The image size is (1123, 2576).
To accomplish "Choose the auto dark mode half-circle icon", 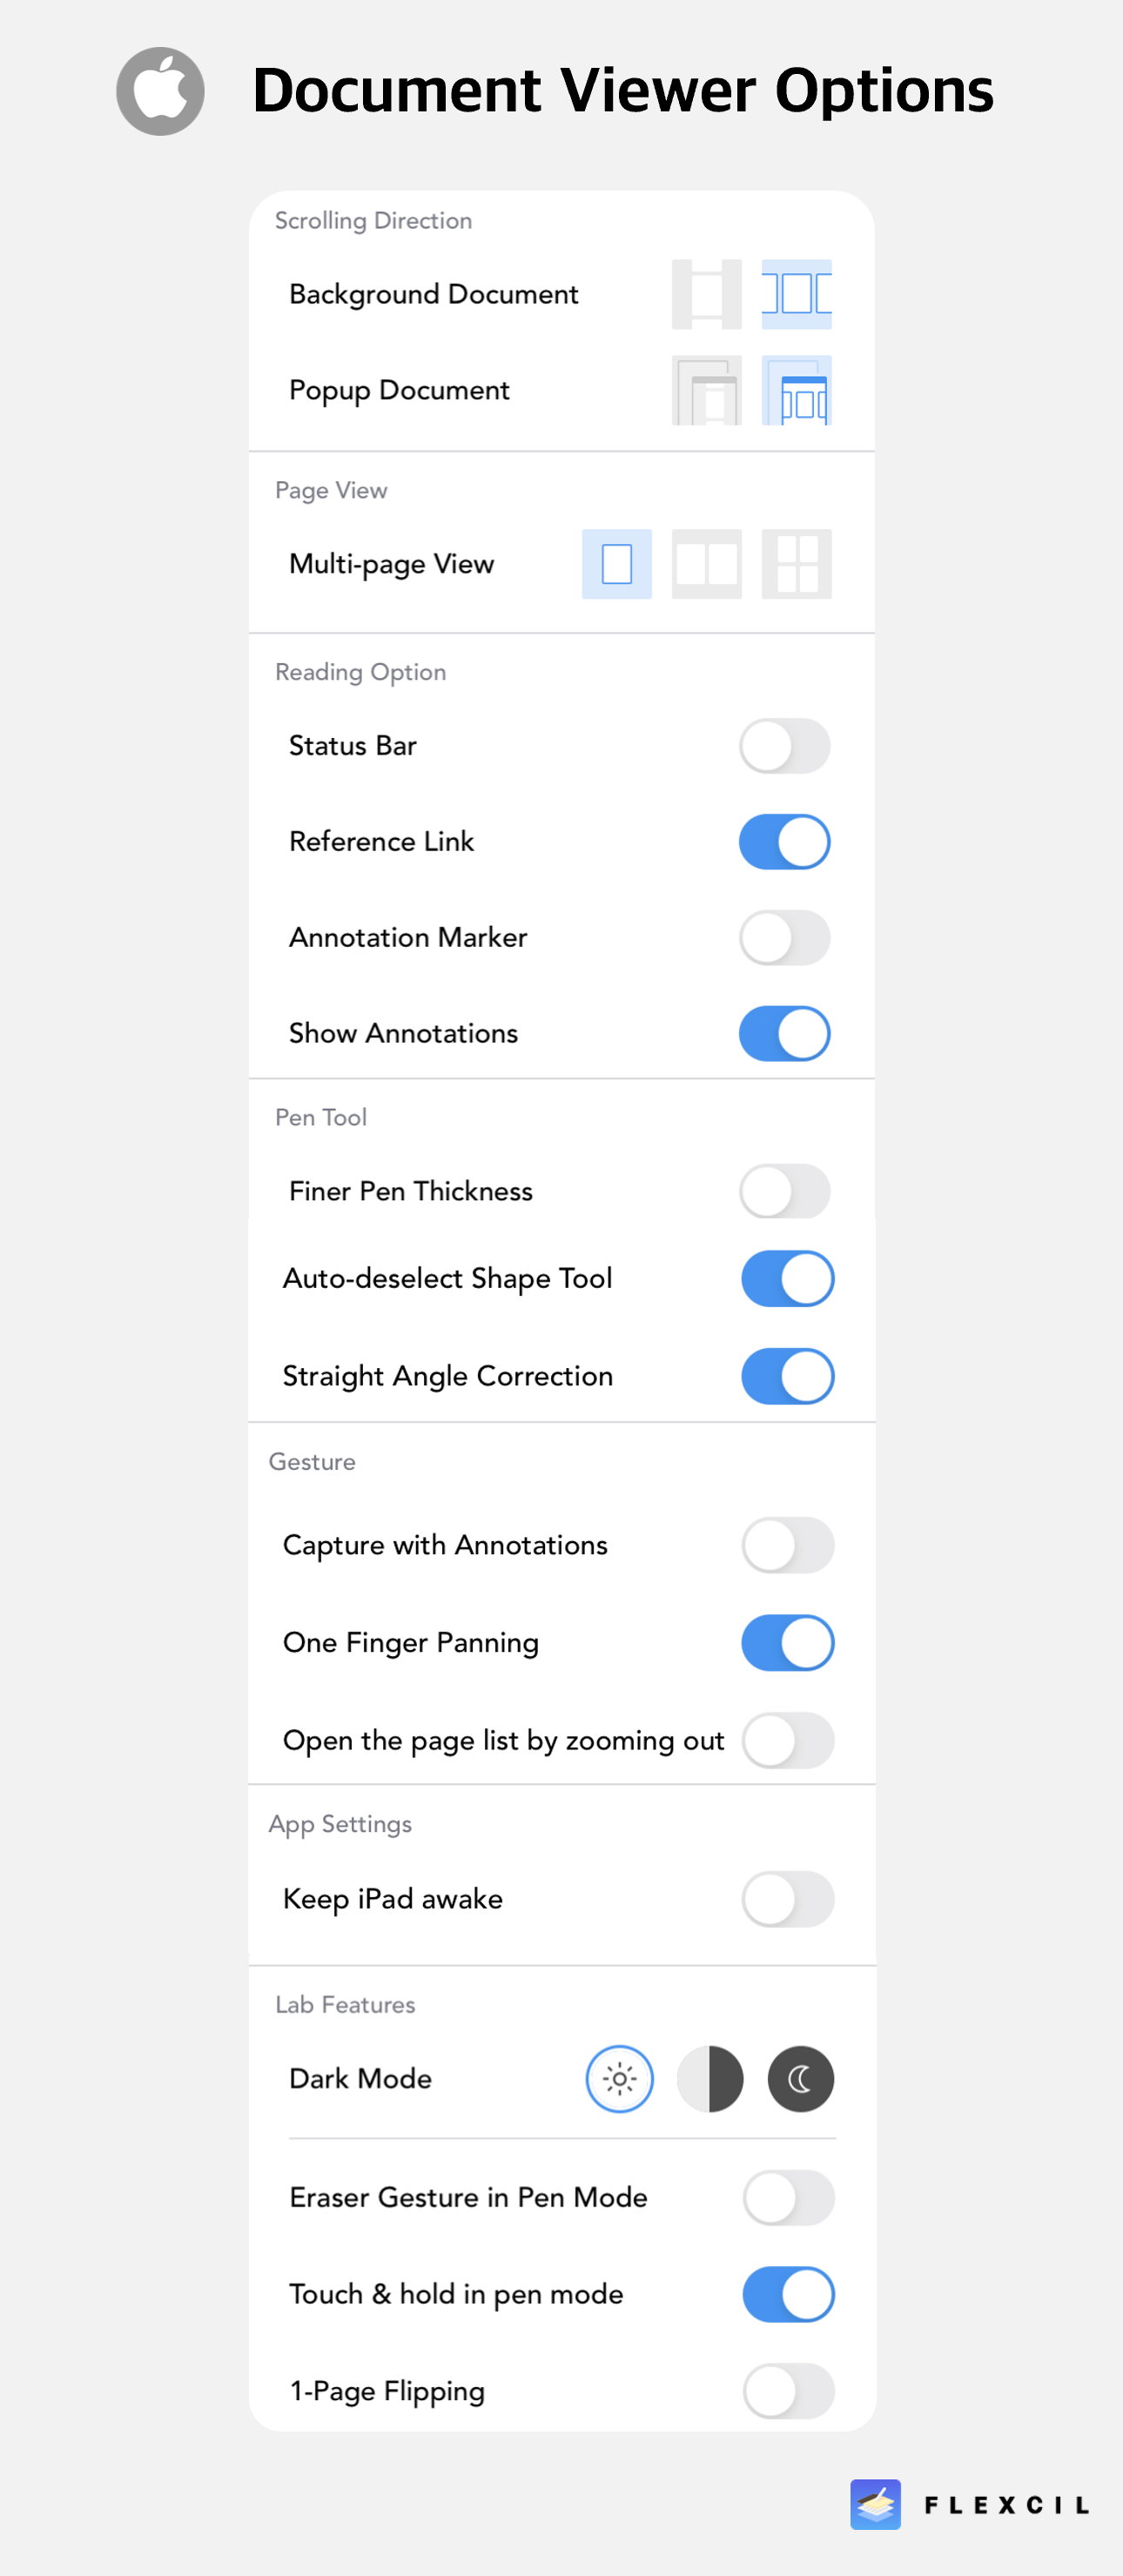I will click(x=710, y=2079).
